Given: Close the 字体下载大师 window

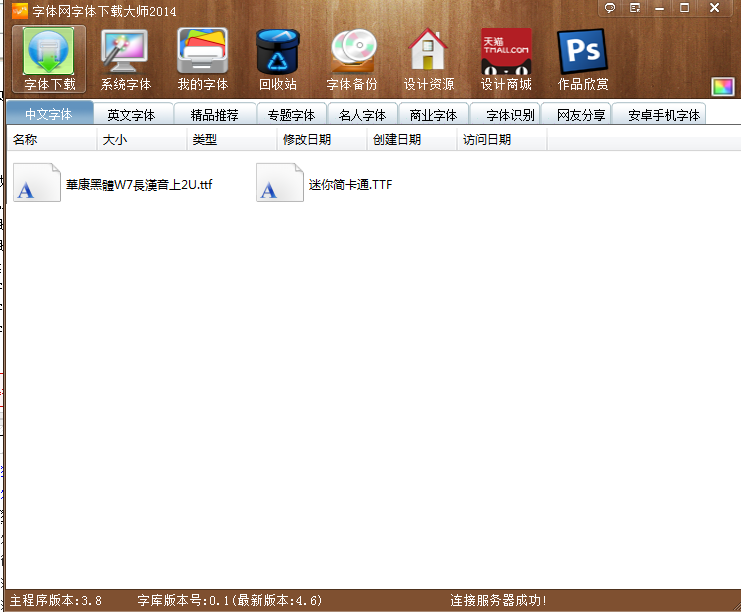Looking at the screenshot, I should click(715, 8).
